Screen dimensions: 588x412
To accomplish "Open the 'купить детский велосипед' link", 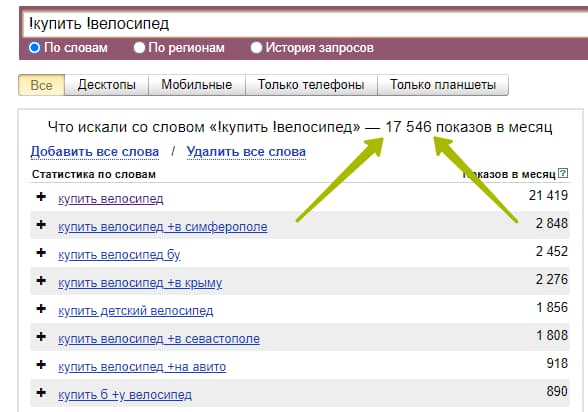I will tap(135, 311).
